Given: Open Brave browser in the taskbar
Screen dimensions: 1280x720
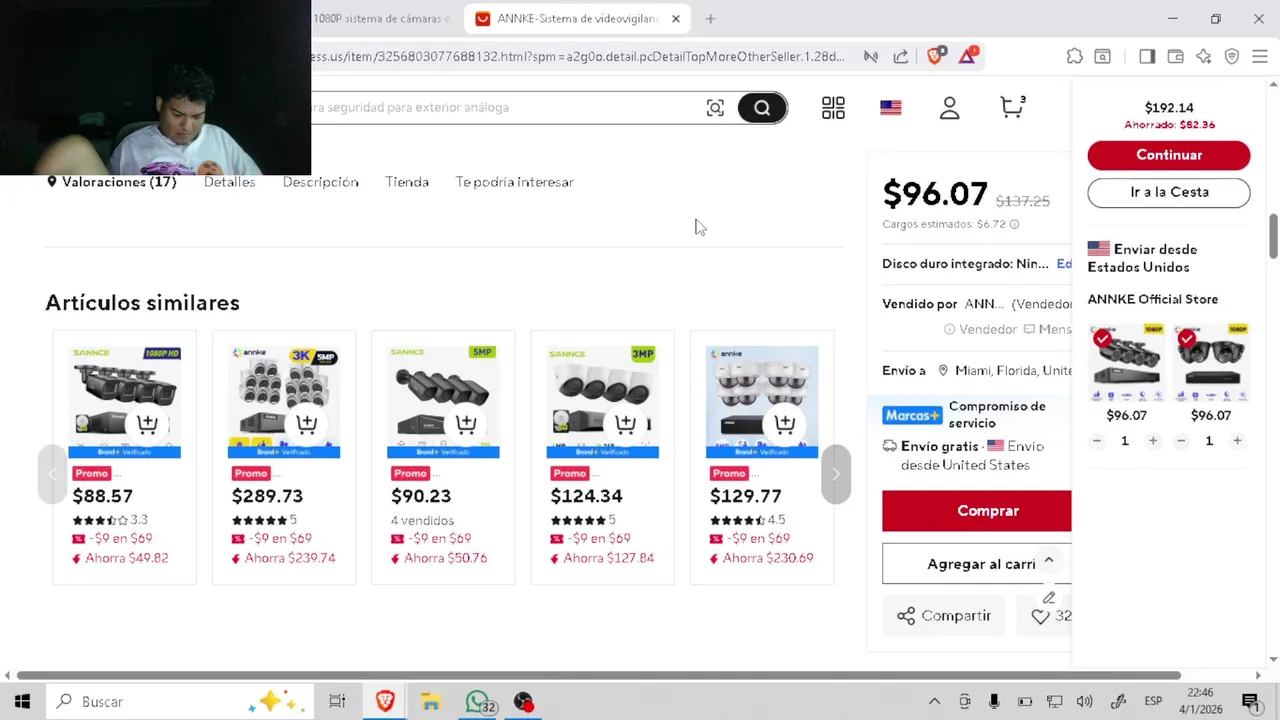Looking at the screenshot, I should [x=385, y=702].
